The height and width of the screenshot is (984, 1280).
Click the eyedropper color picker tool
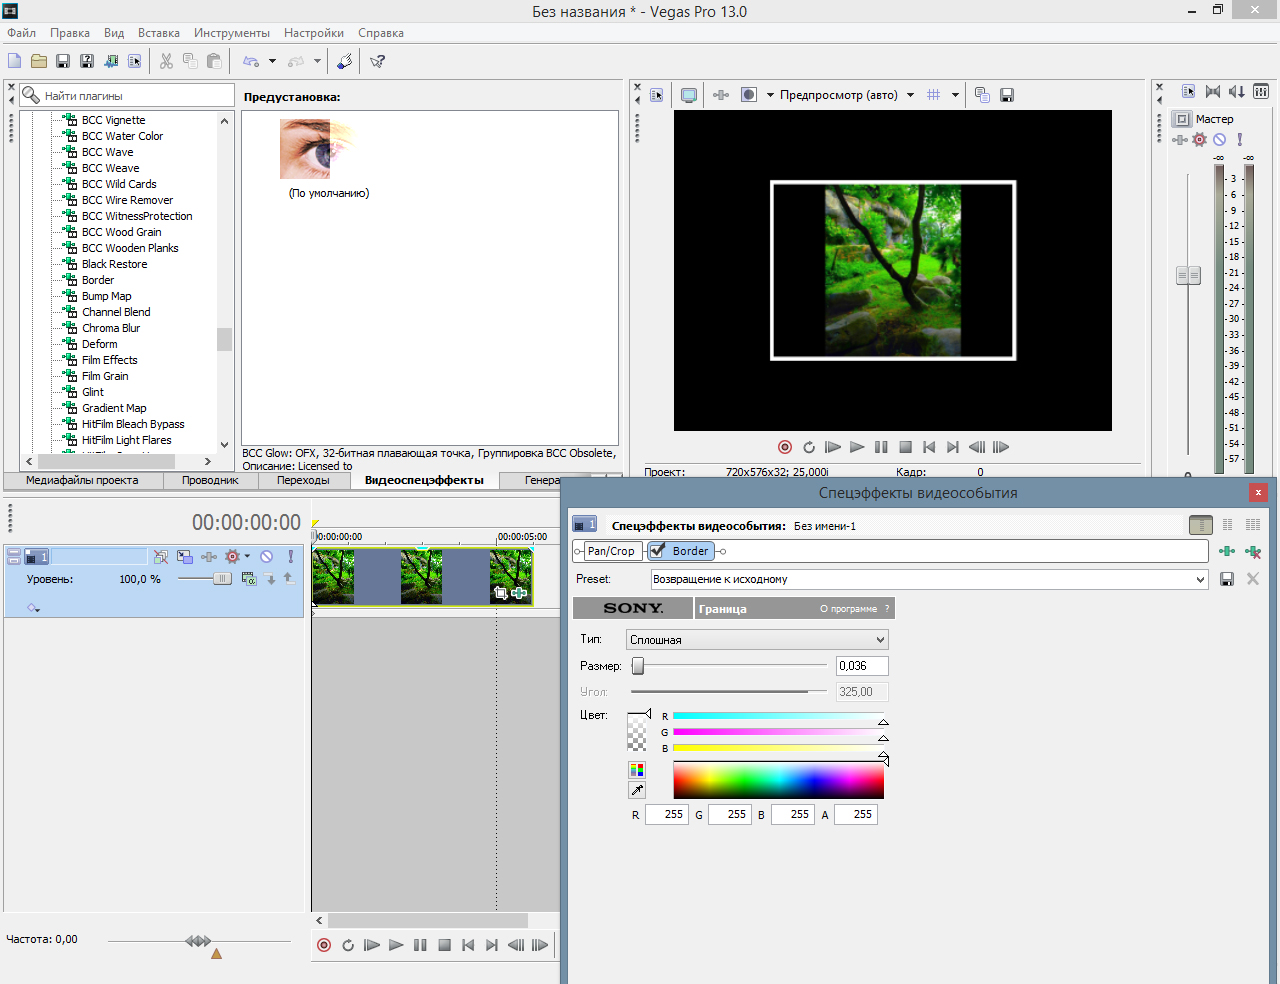coord(637,790)
